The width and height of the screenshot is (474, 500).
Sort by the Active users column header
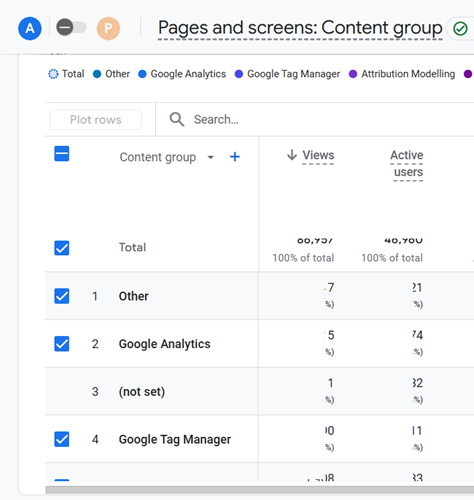pyautogui.click(x=407, y=164)
